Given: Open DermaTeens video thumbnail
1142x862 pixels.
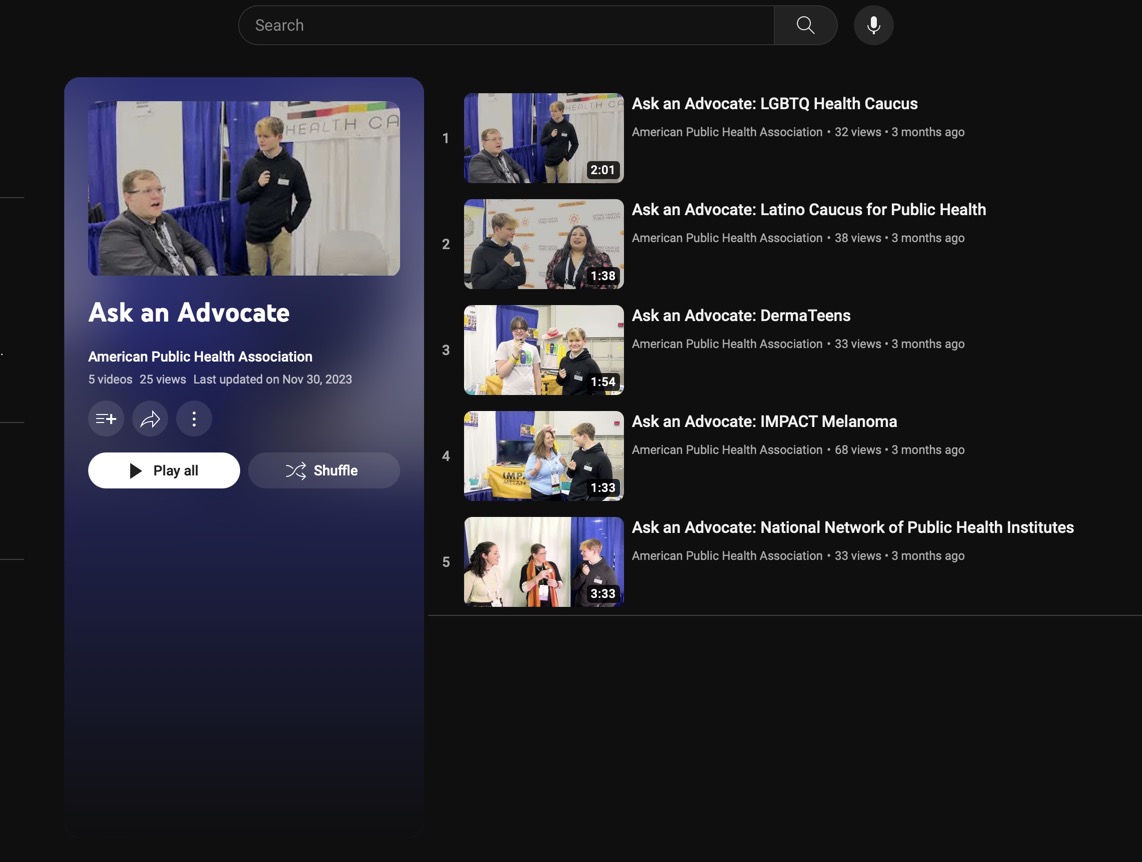Looking at the screenshot, I should (x=544, y=349).
